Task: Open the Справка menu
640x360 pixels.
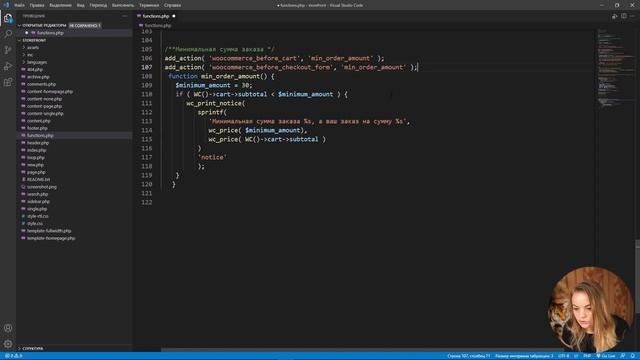Action: pyautogui.click(x=172, y=5)
